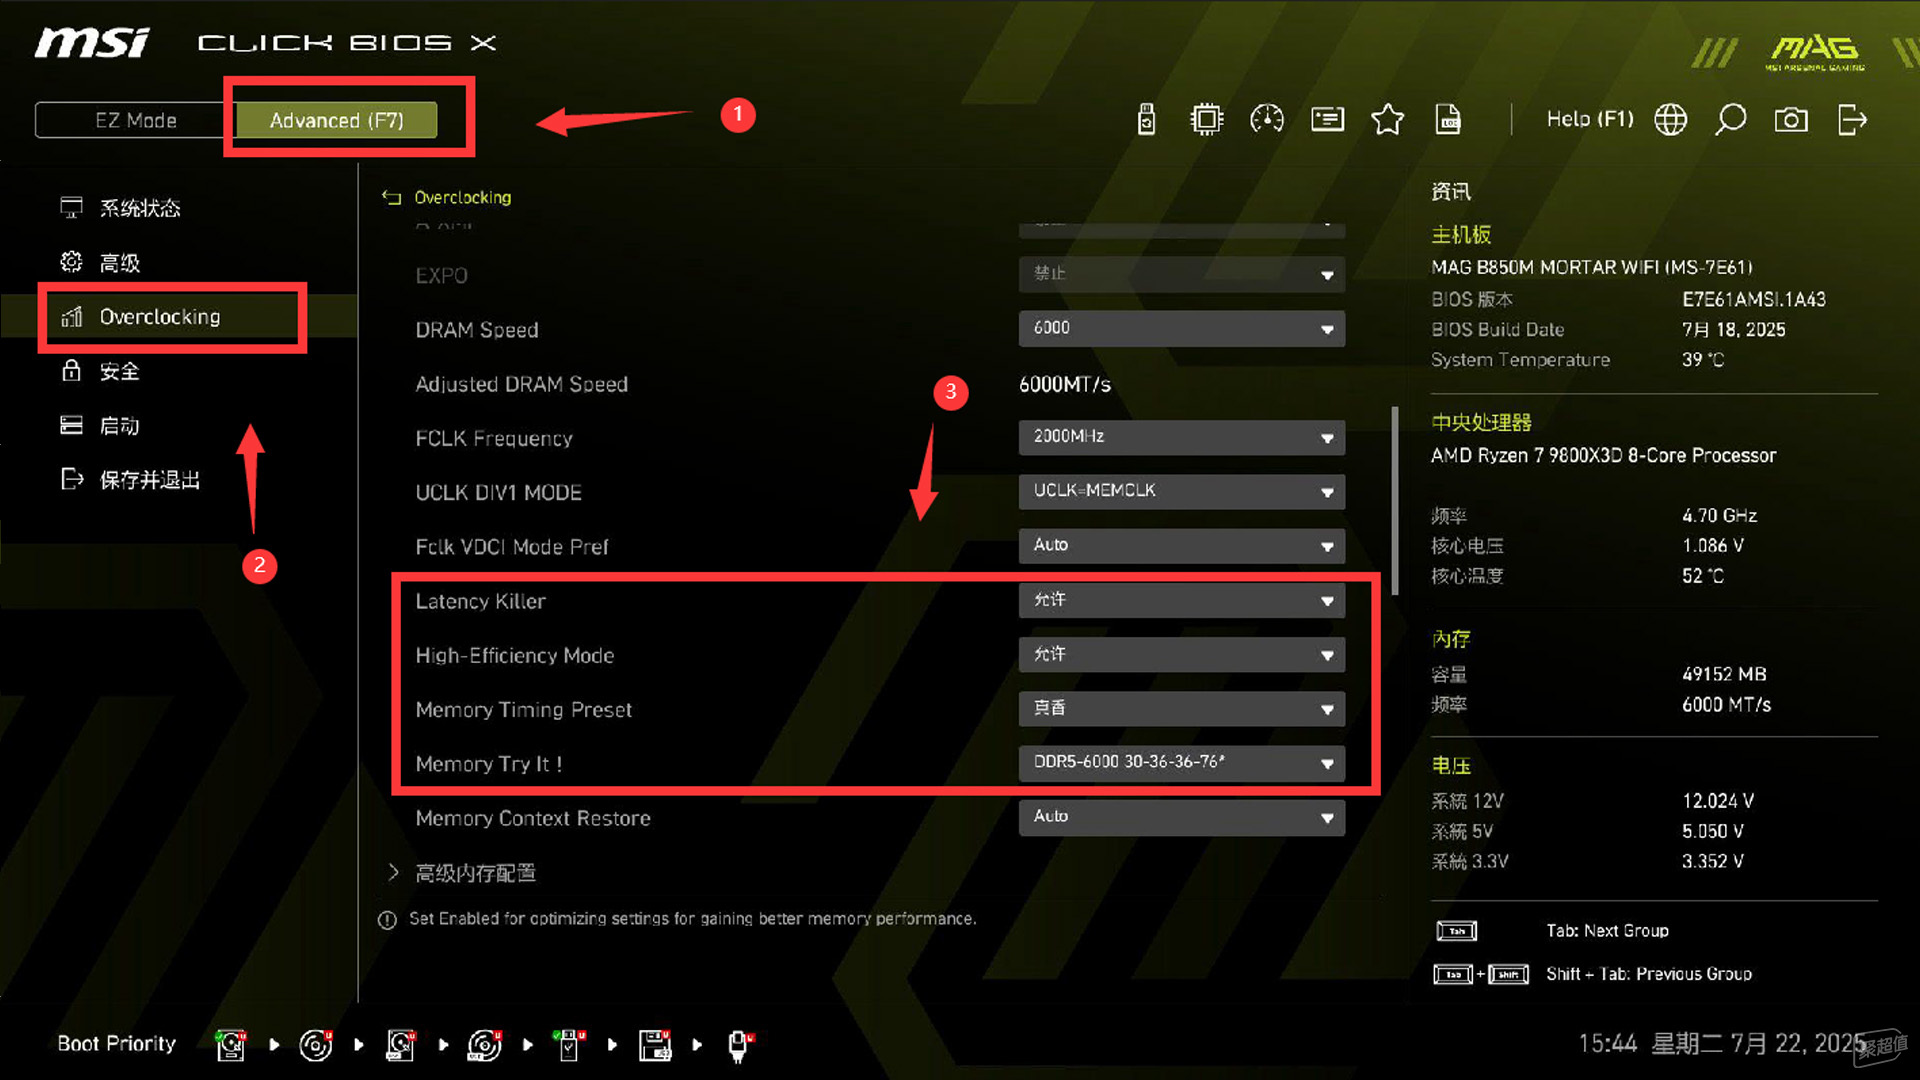Click BIOS version E7E61AMSI.1A43
Screen dimensions: 1920x1080
pos(1753,299)
